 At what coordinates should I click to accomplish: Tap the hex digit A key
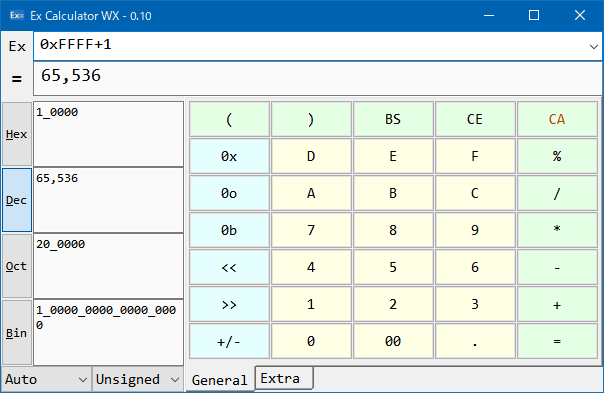[x=311, y=193]
